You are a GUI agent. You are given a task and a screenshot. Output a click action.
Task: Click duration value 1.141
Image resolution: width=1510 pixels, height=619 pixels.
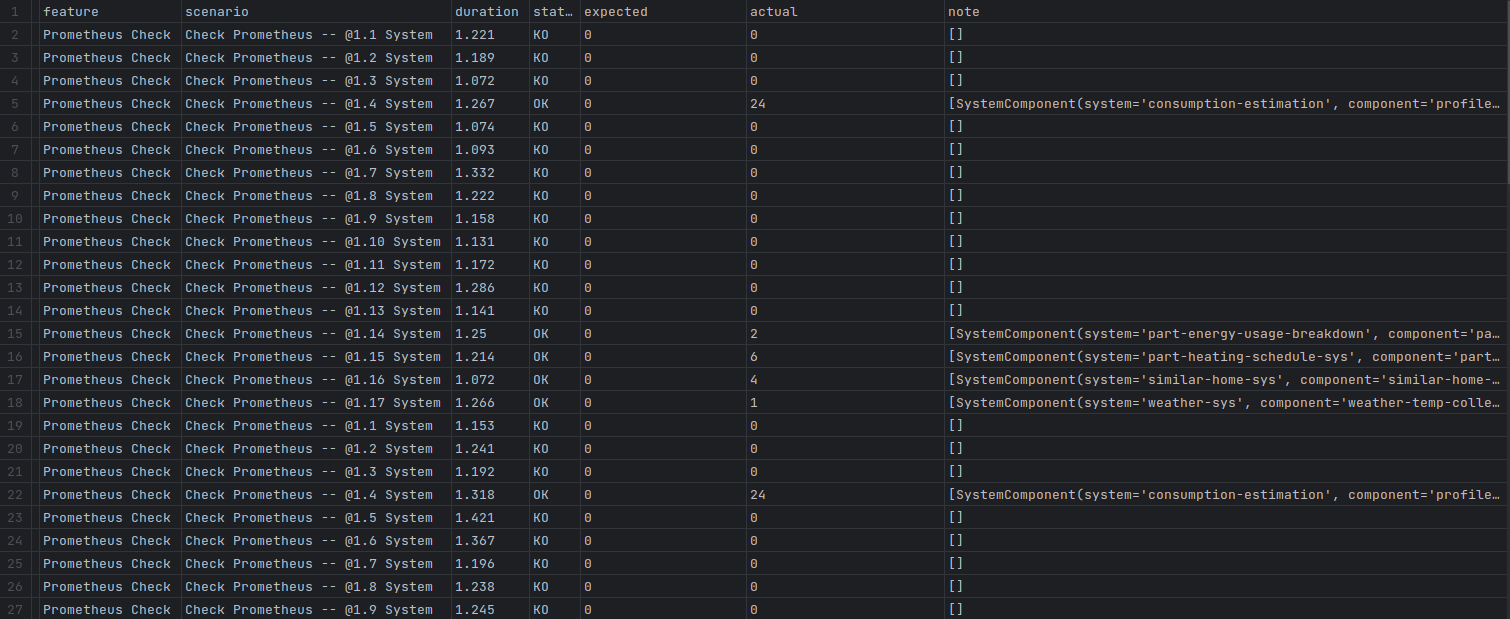(474, 311)
